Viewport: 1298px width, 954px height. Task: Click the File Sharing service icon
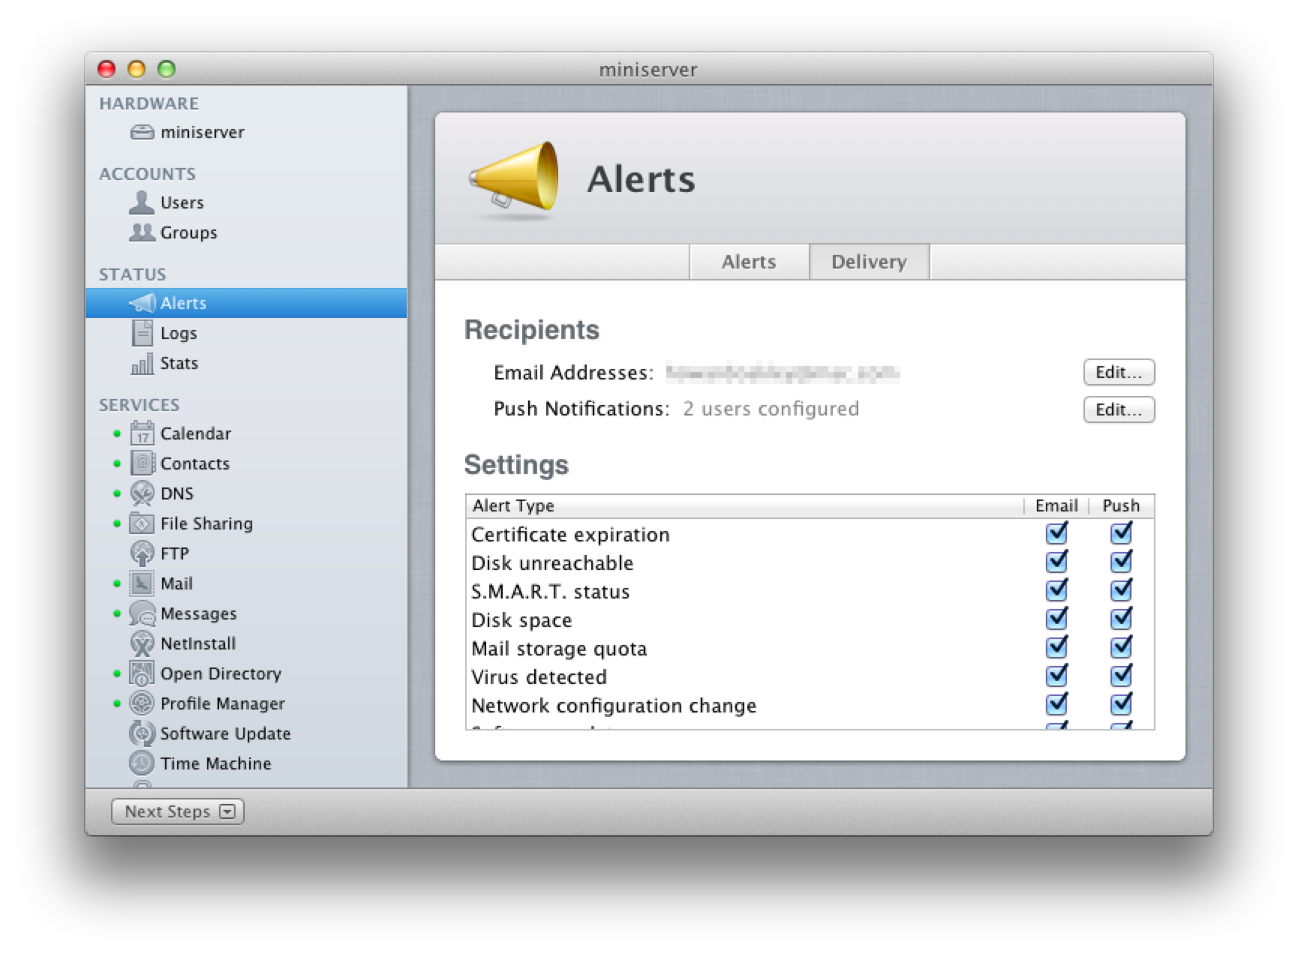click(141, 523)
